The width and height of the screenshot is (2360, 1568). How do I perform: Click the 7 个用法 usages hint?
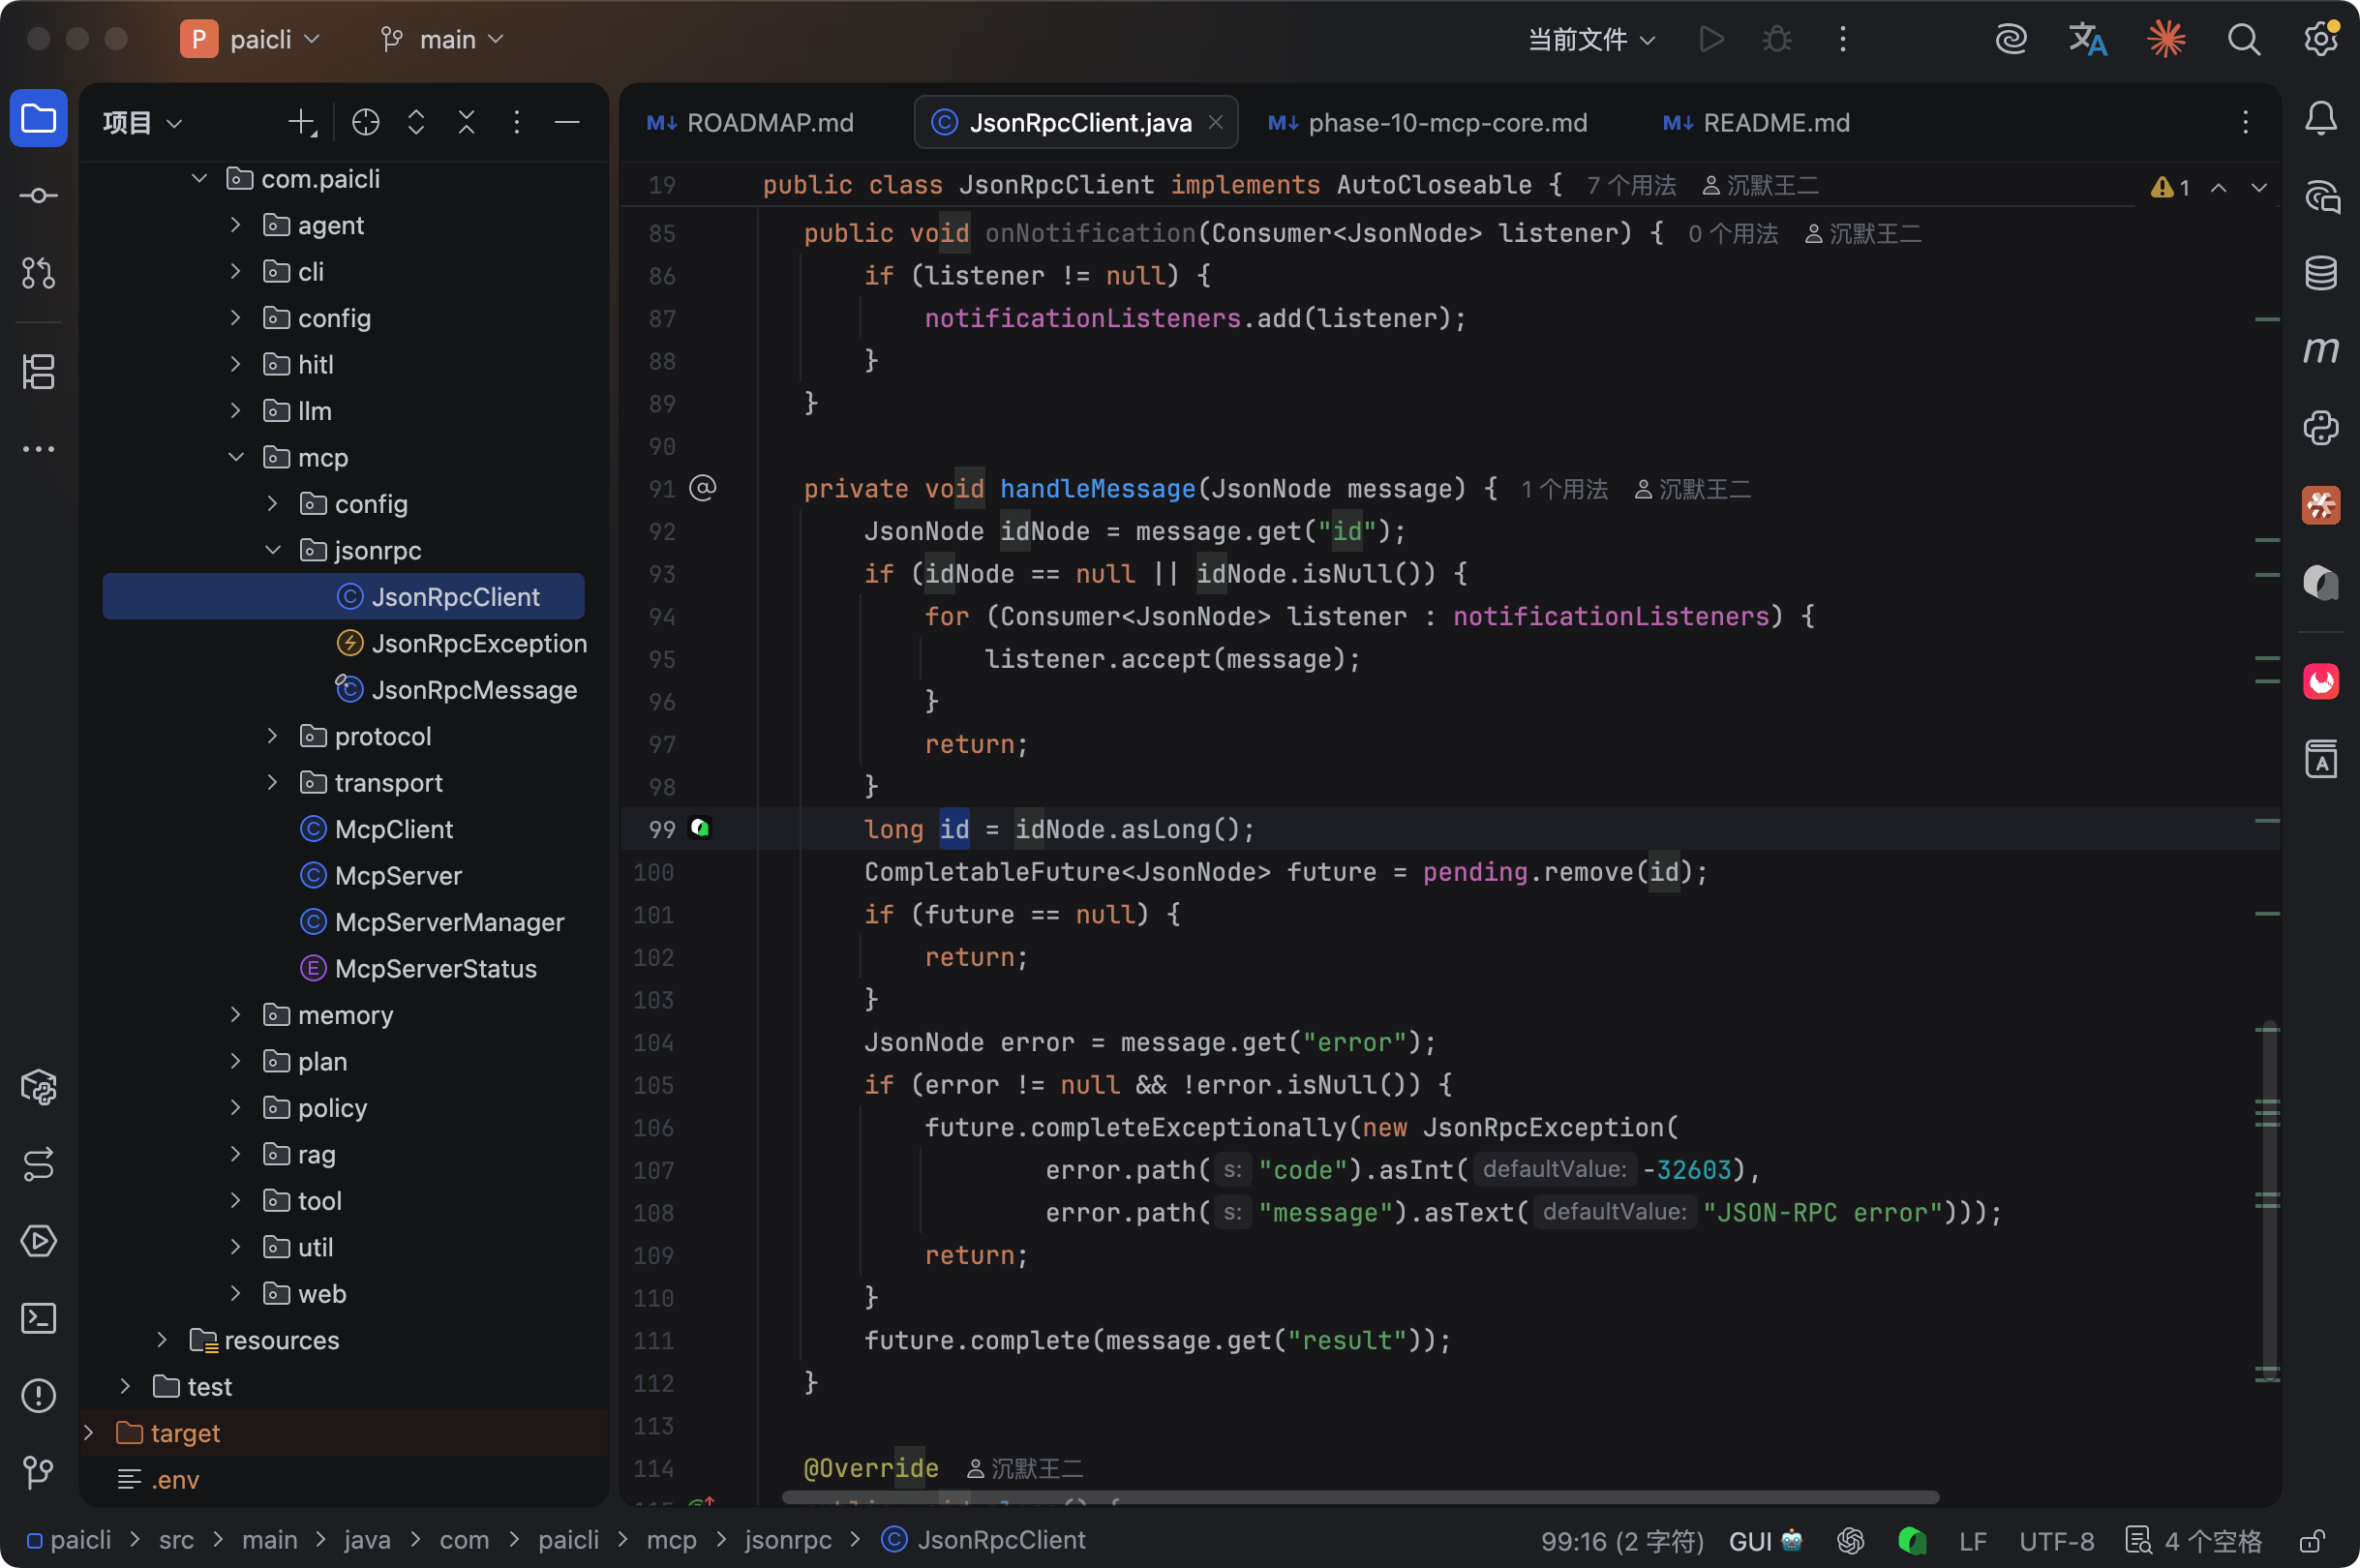click(x=1631, y=185)
